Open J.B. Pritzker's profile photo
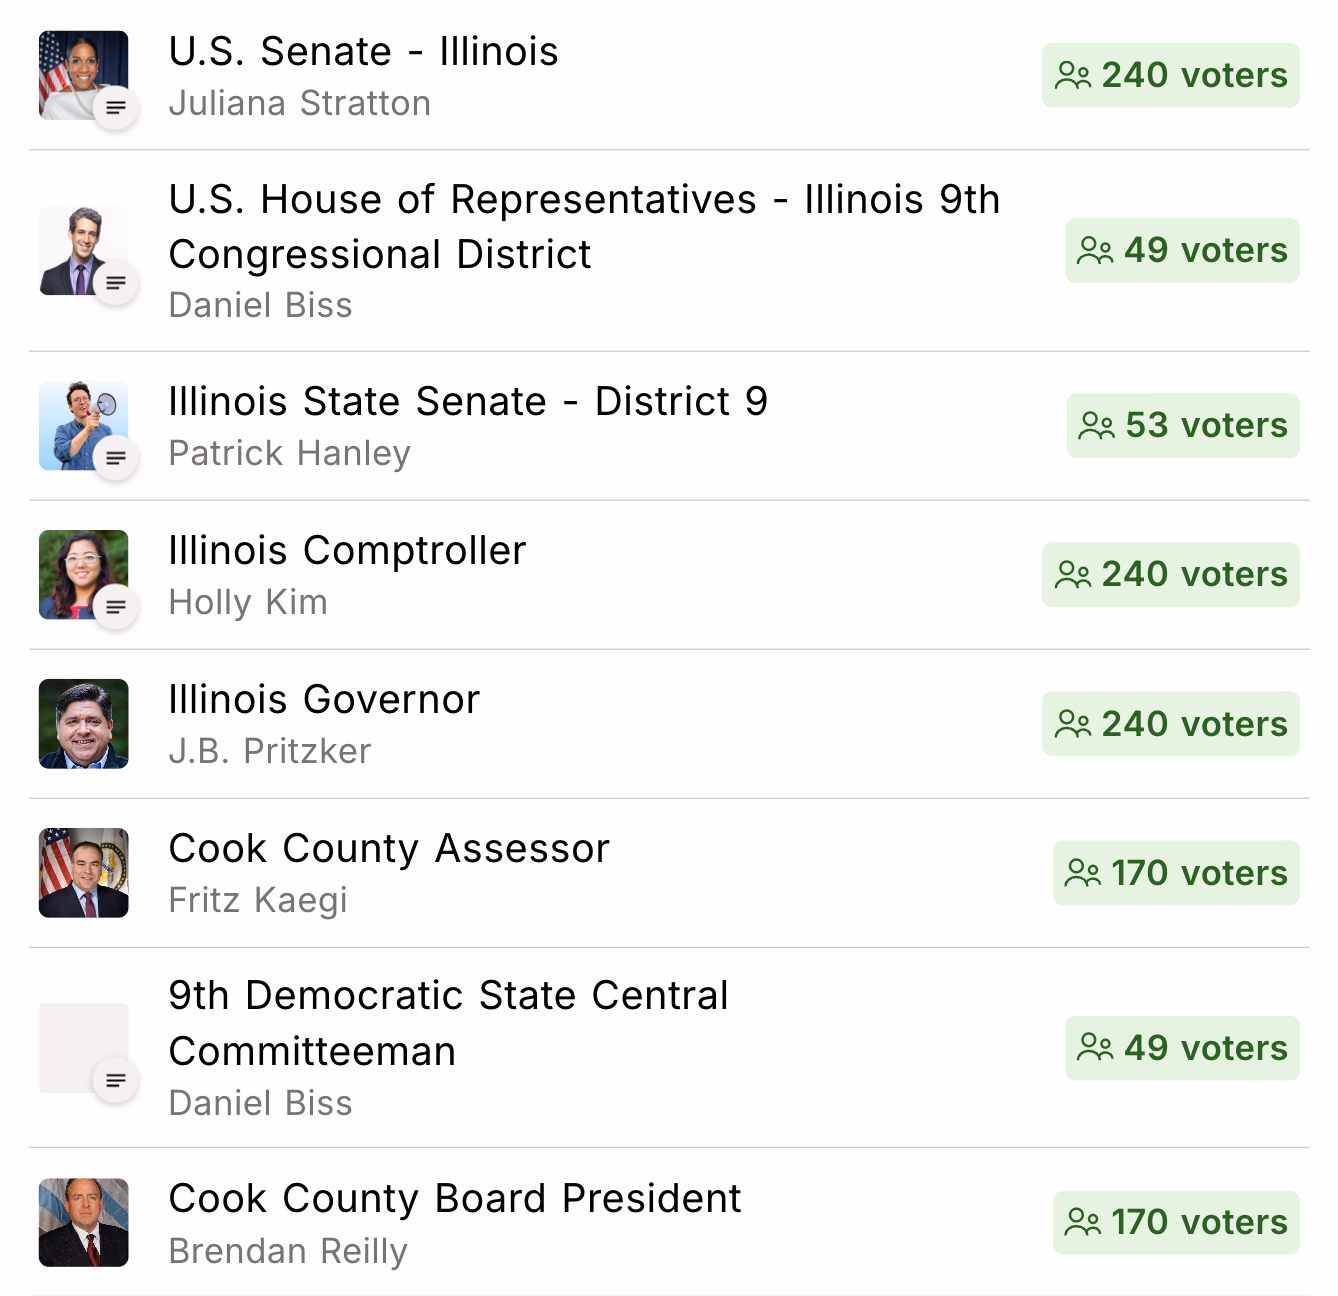1338x1296 pixels. 83,723
